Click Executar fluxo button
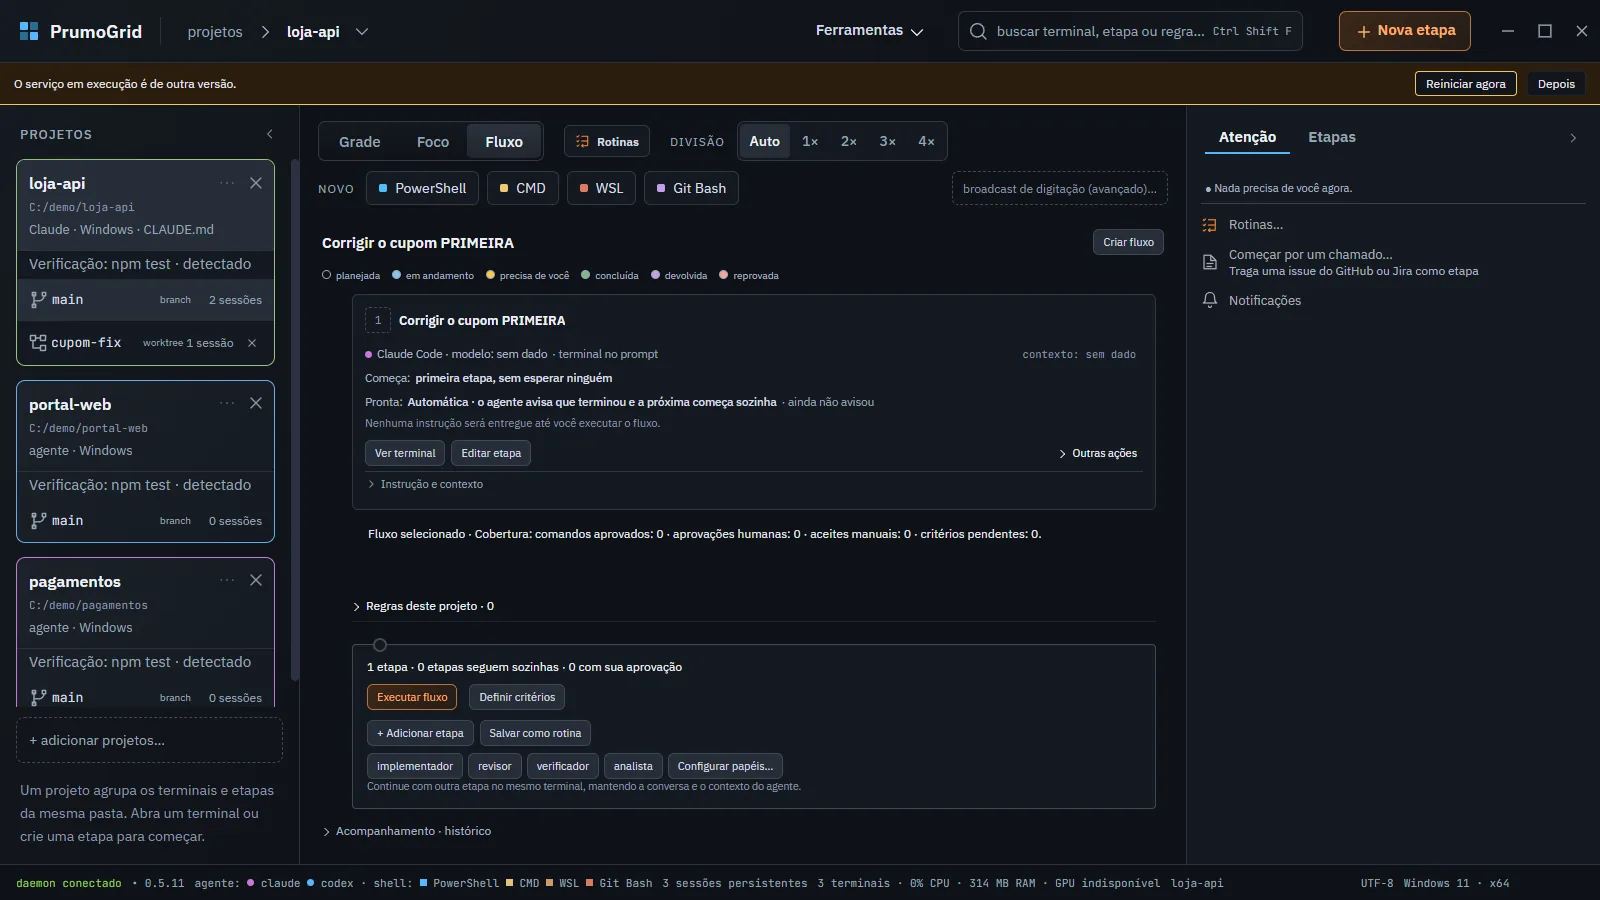This screenshot has height=900, width=1600. pos(412,697)
